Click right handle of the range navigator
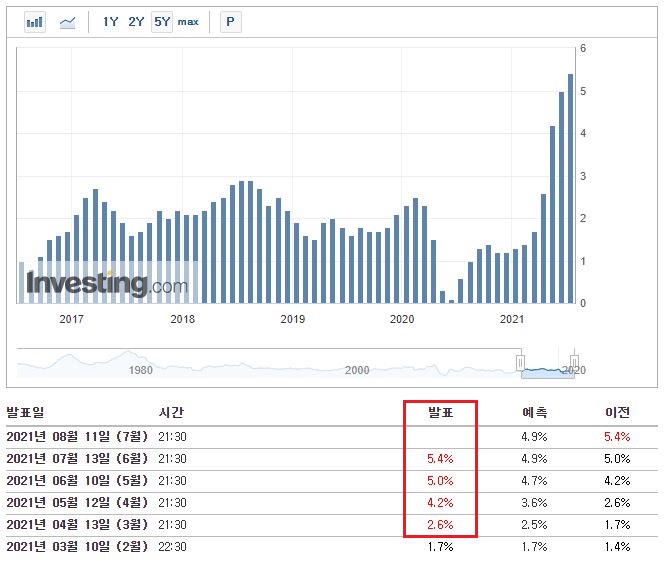 [574, 363]
